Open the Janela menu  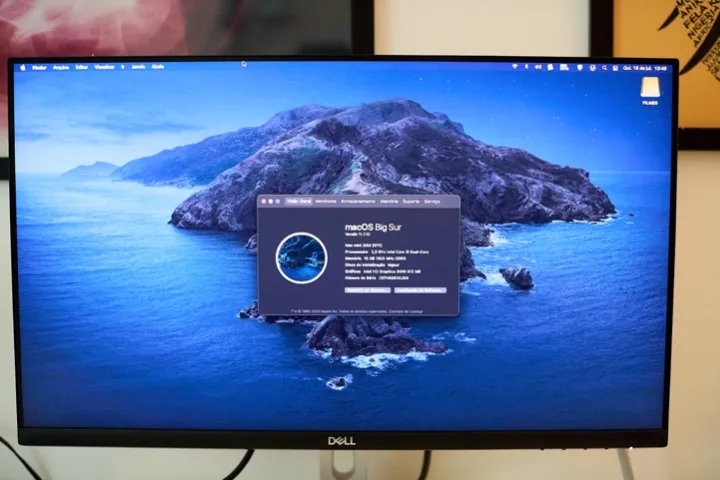(138, 67)
